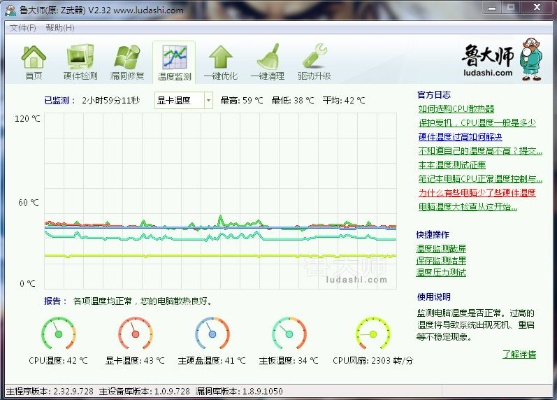Screen dimensions: 557x400
Task: Click the 平均: 42 ℃ value
Action: pos(344,101)
